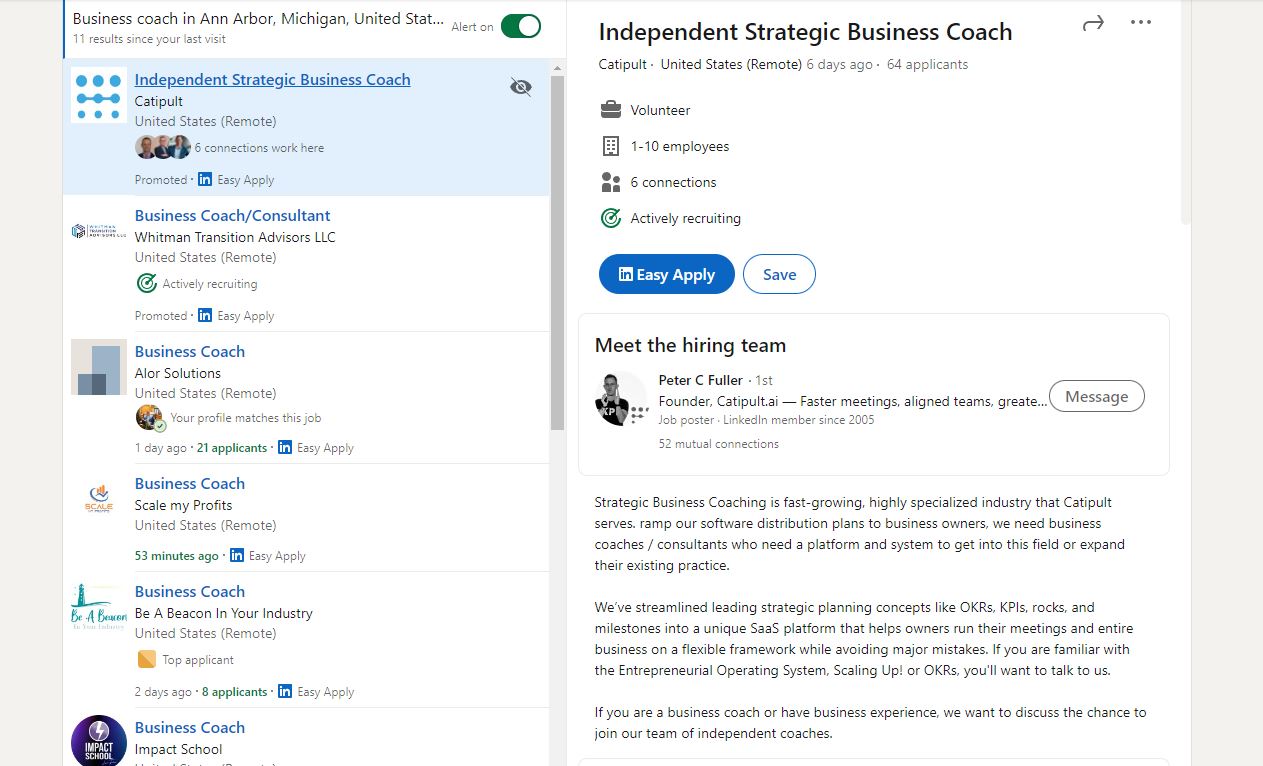The width and height of the screenshot is (1263, 766).
Task: Click the connections people icon
Action: click(x=611, y=182)
